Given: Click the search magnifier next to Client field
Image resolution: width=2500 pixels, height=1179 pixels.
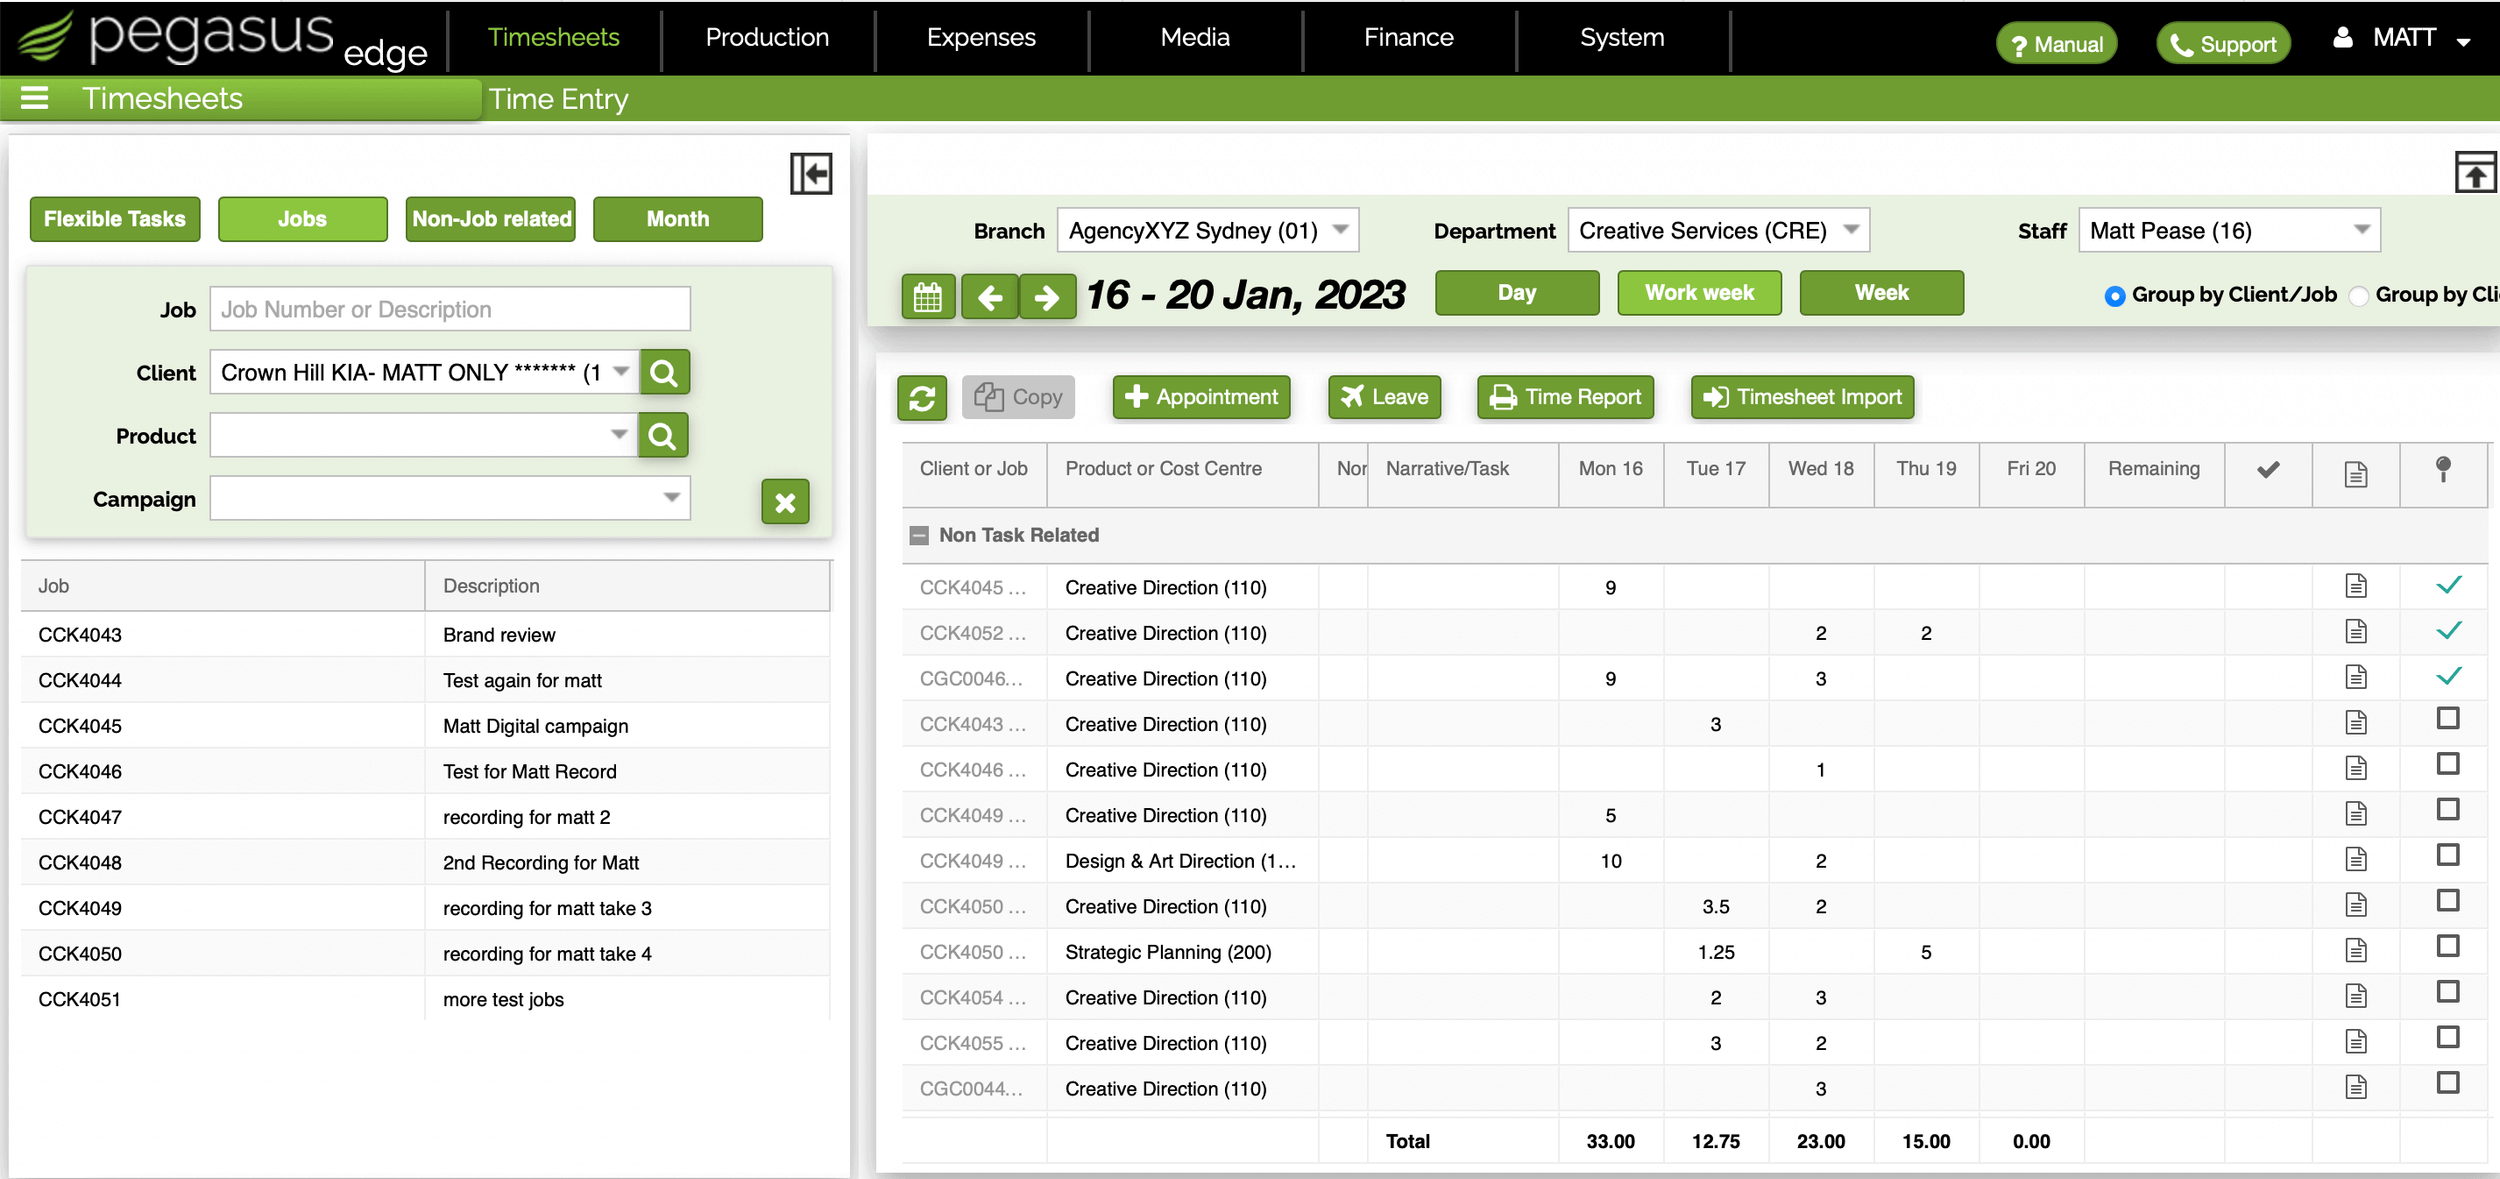Looking at the screenshot, I should pyautogui.click(x=664, y=371).
